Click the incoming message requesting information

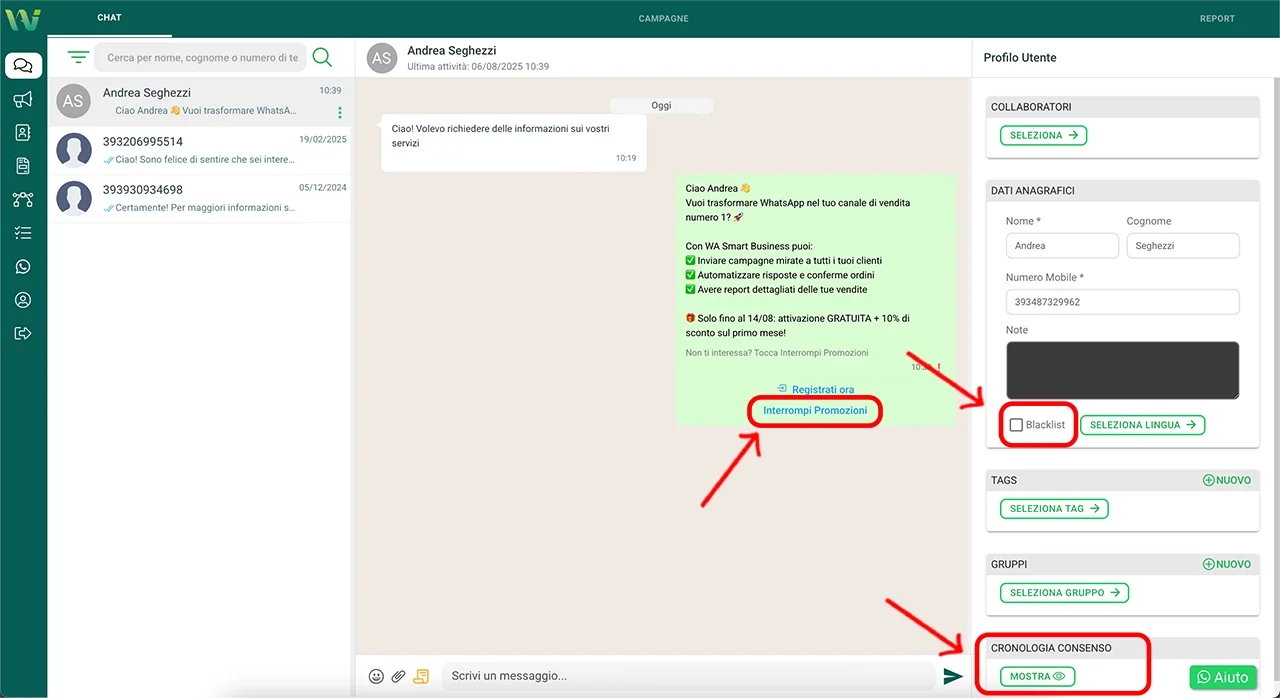[x=514, y=142]
